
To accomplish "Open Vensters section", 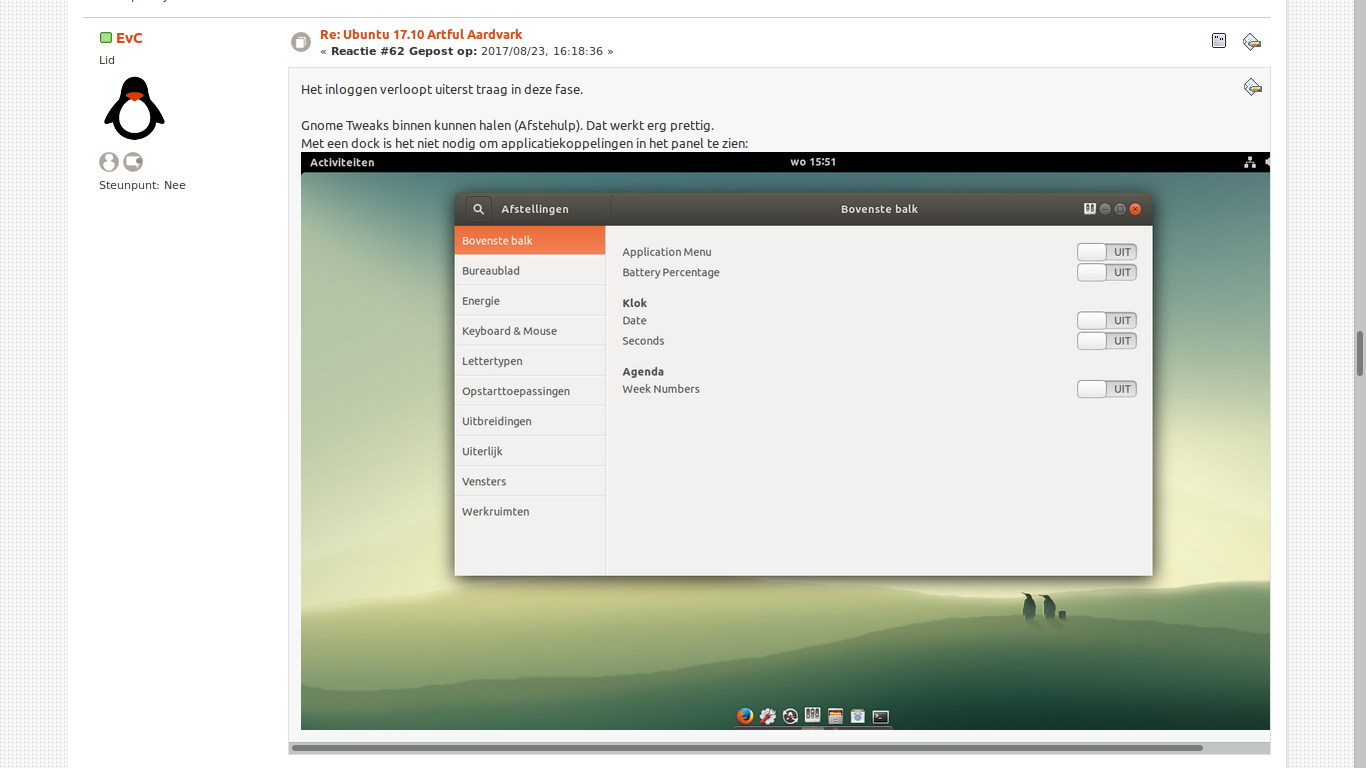I will [530, 480].
